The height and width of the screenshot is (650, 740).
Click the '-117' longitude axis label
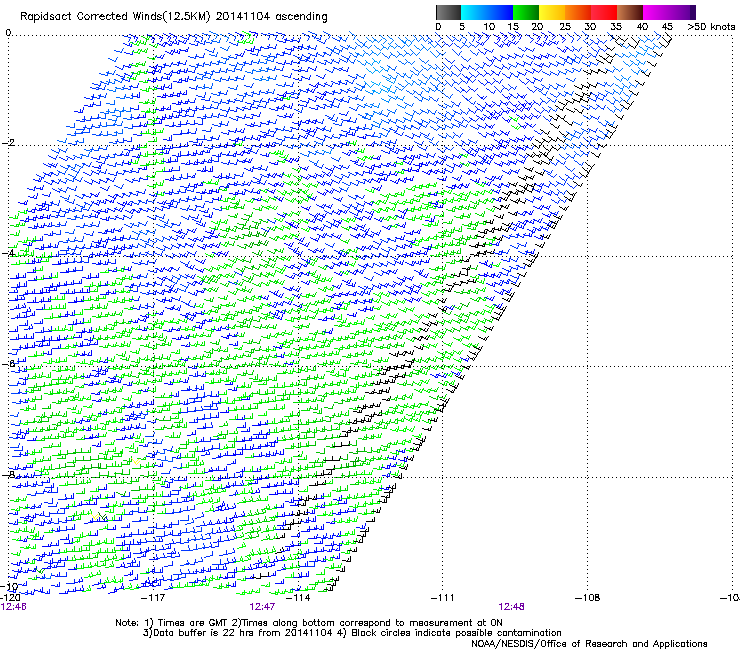coord(153,598)
